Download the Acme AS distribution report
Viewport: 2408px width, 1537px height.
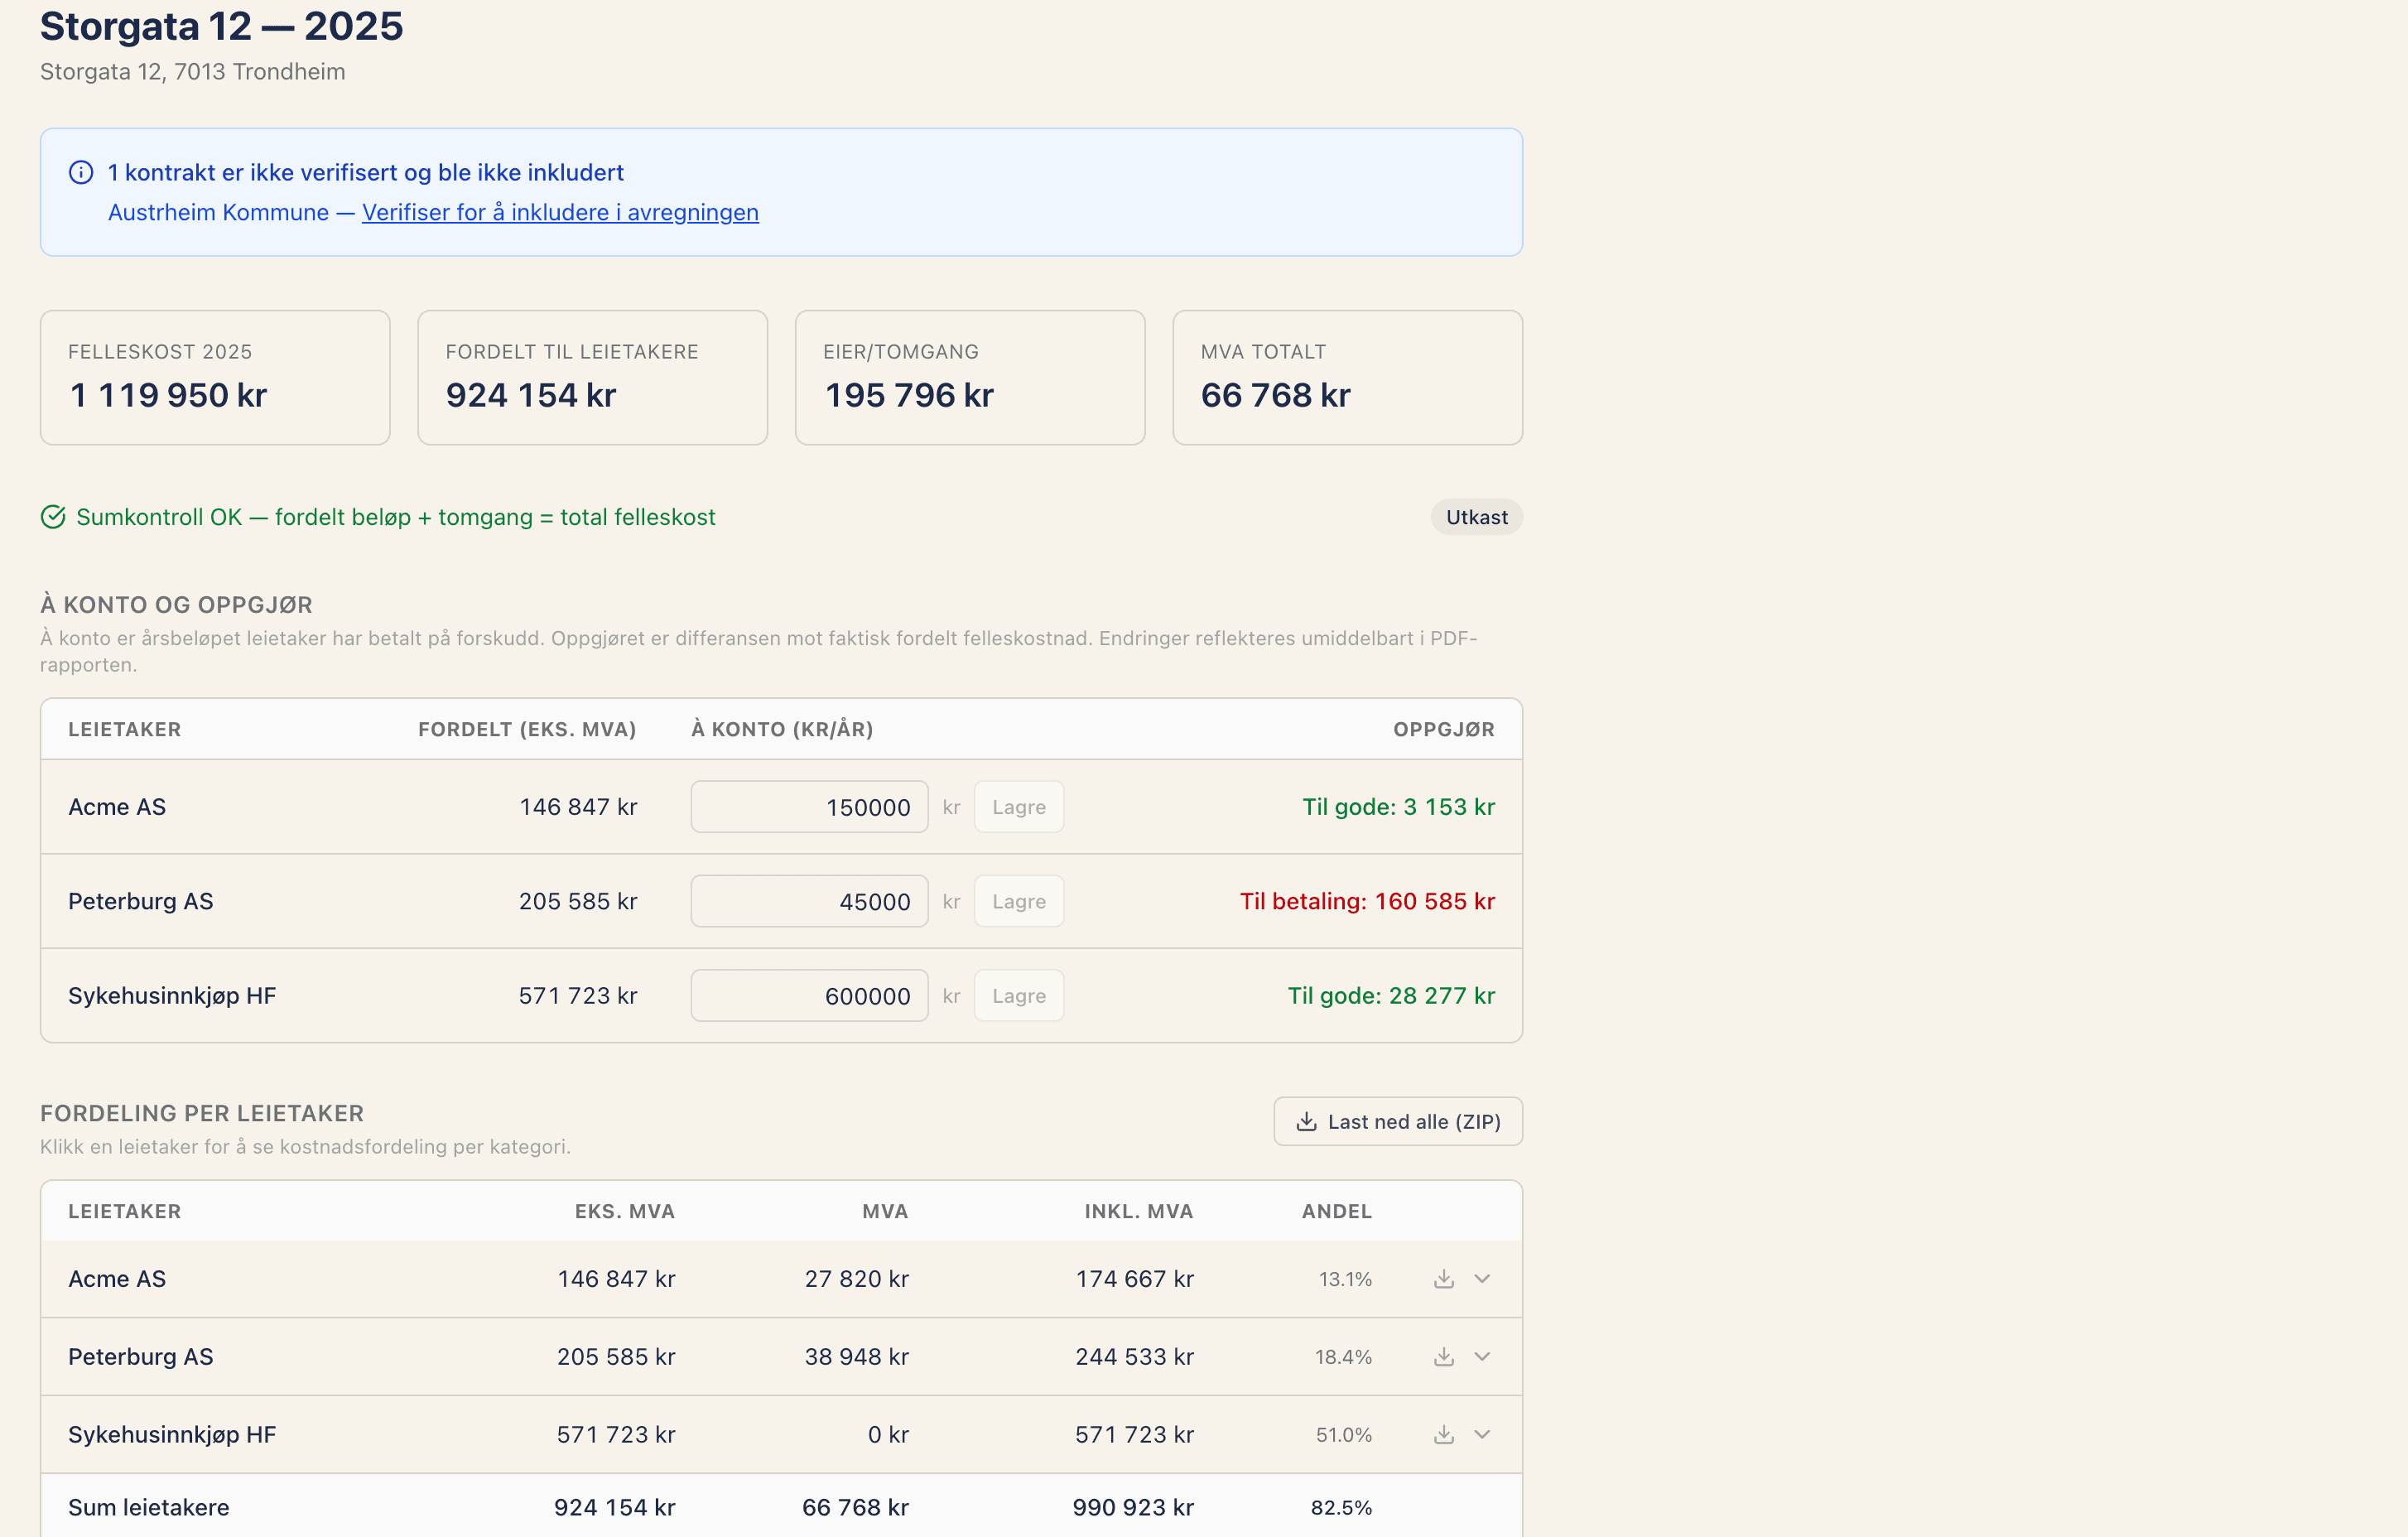1443,1279
